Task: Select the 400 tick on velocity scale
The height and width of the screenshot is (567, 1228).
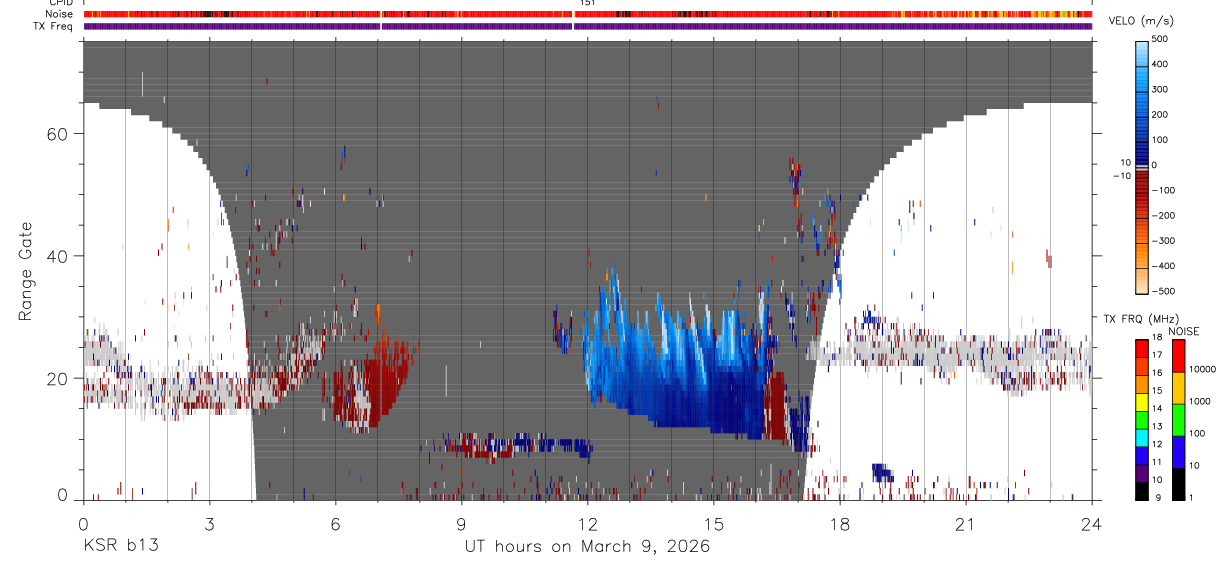Action: (x=1162, y=64)
